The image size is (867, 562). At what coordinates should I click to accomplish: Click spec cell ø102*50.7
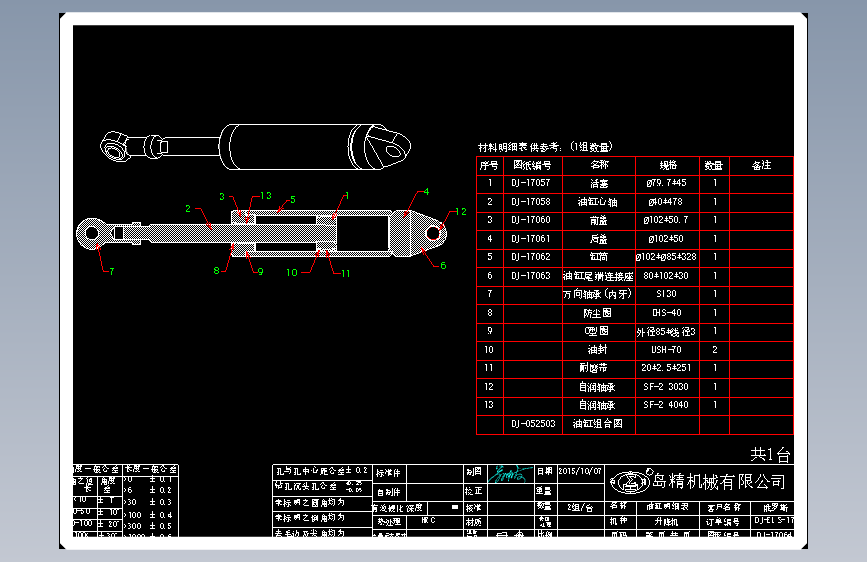click(x=666, y=220)
